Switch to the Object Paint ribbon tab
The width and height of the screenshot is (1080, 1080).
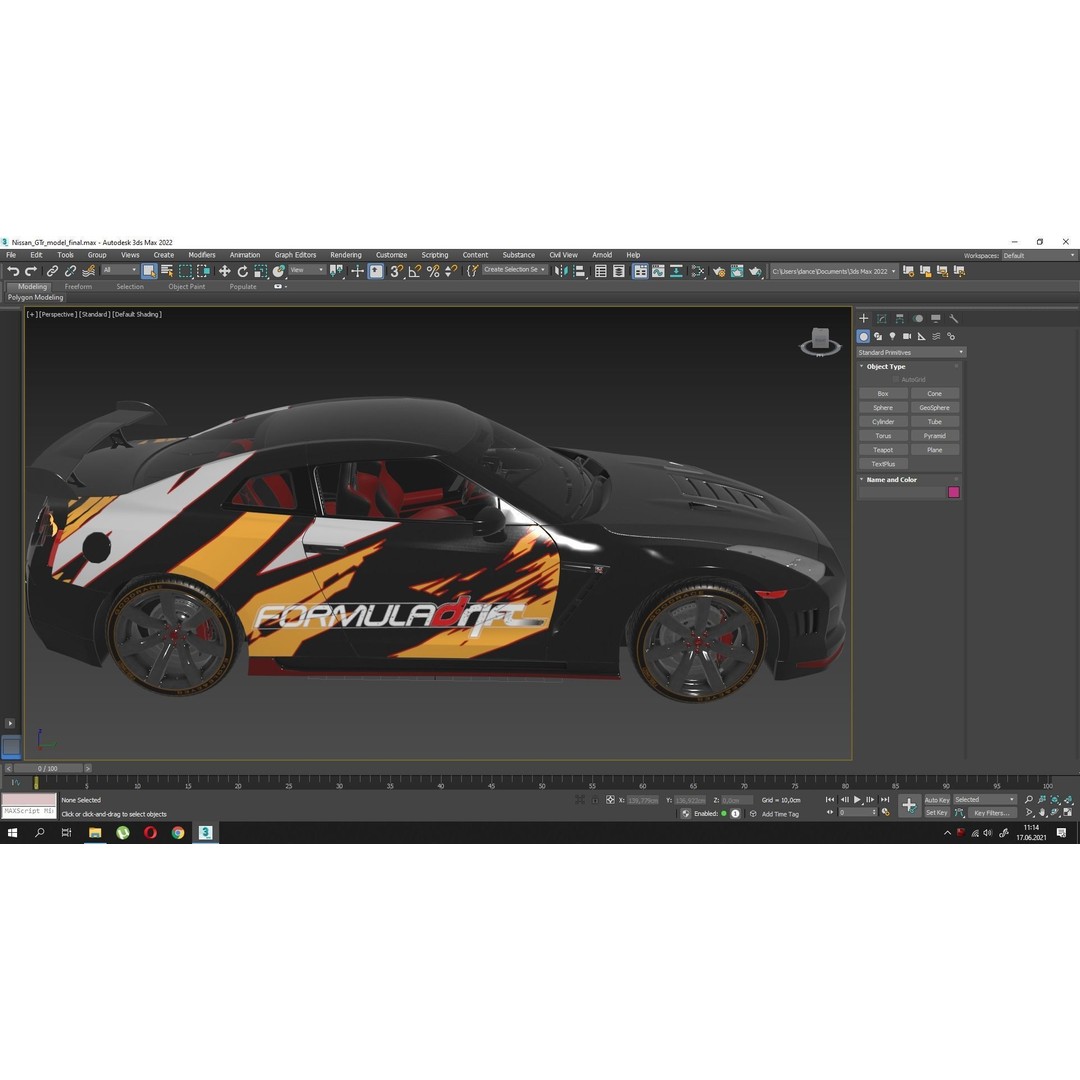[187, 287]
